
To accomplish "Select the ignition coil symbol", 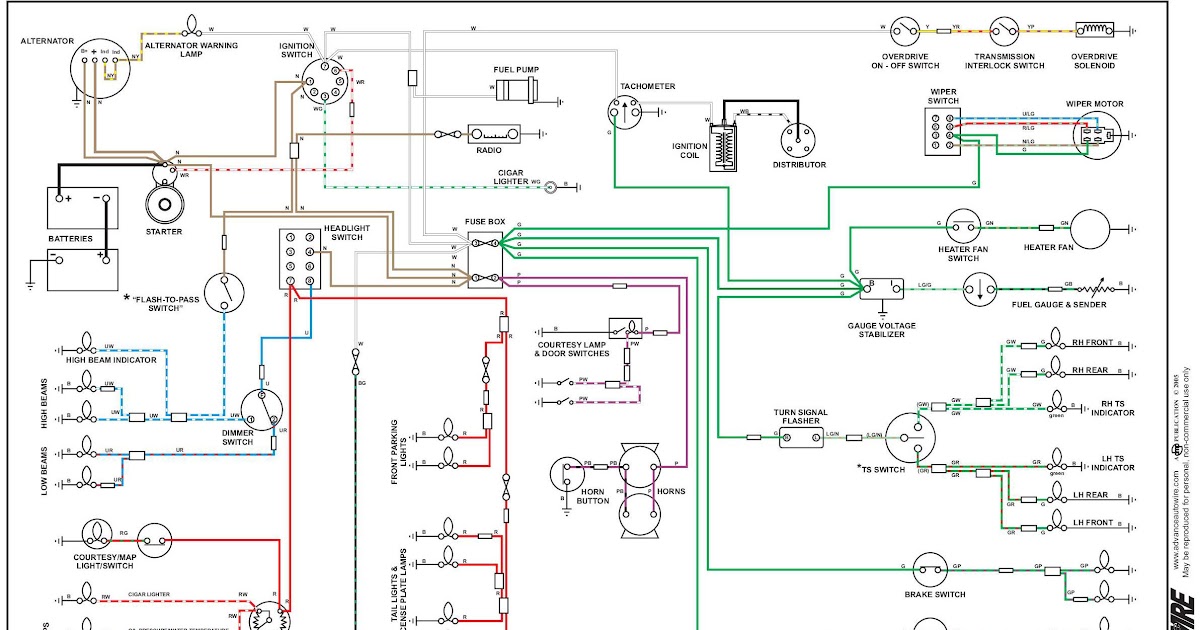I will pos(721,147).
